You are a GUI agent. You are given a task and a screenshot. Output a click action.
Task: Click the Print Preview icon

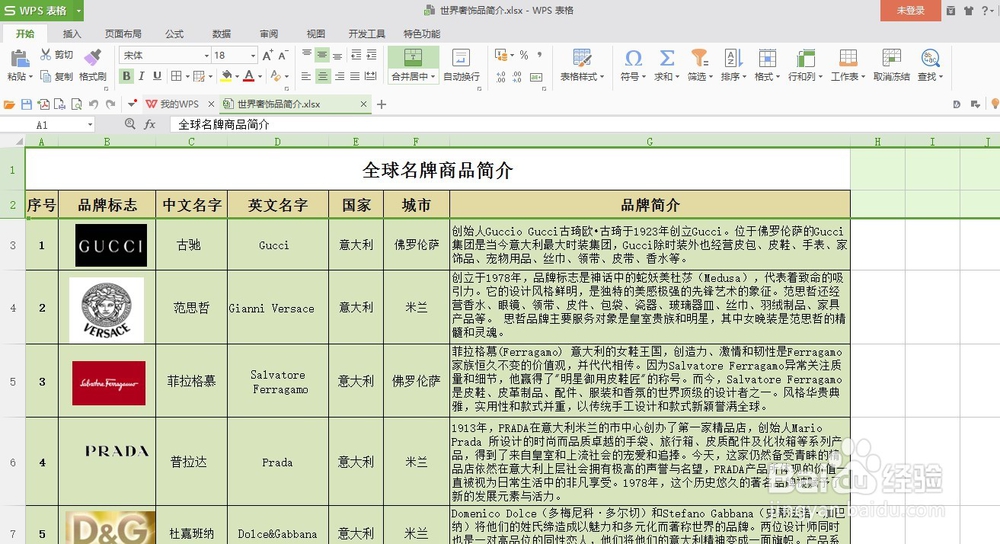pyautogui.click(x=77, y=104)
